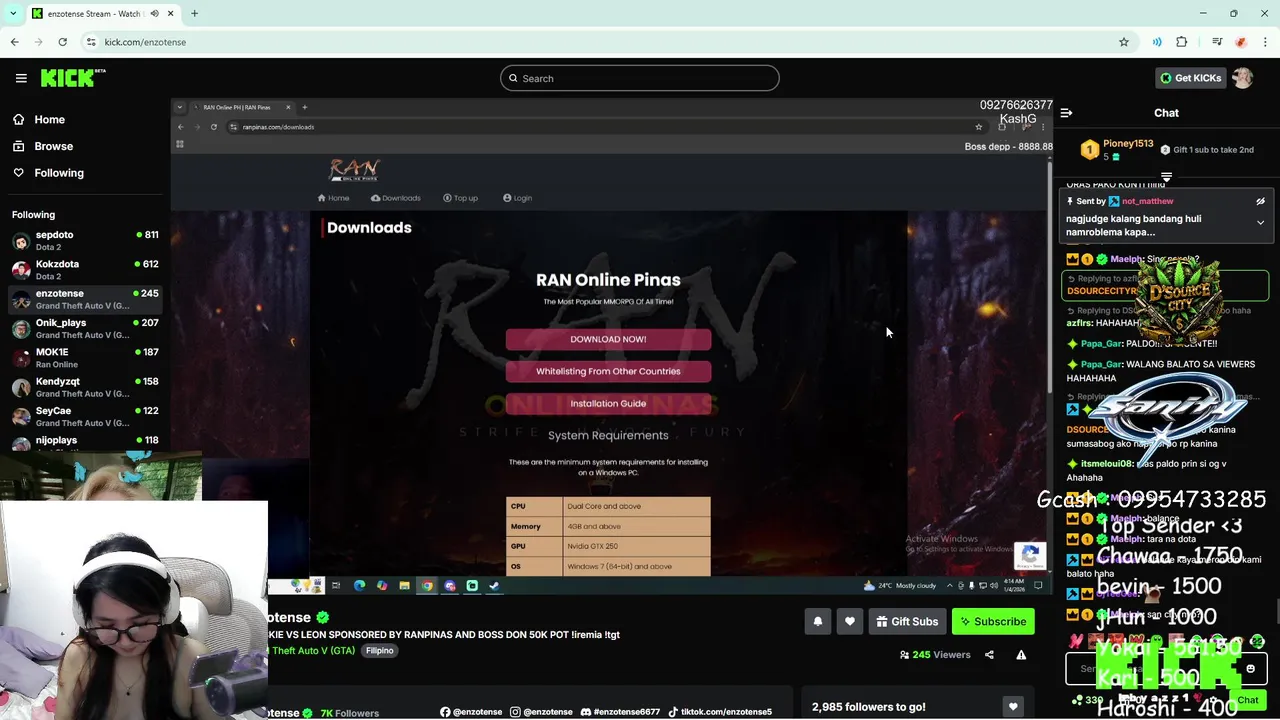
Task: Expand the pinned message chevron
Action: [x=1260, y=222]
